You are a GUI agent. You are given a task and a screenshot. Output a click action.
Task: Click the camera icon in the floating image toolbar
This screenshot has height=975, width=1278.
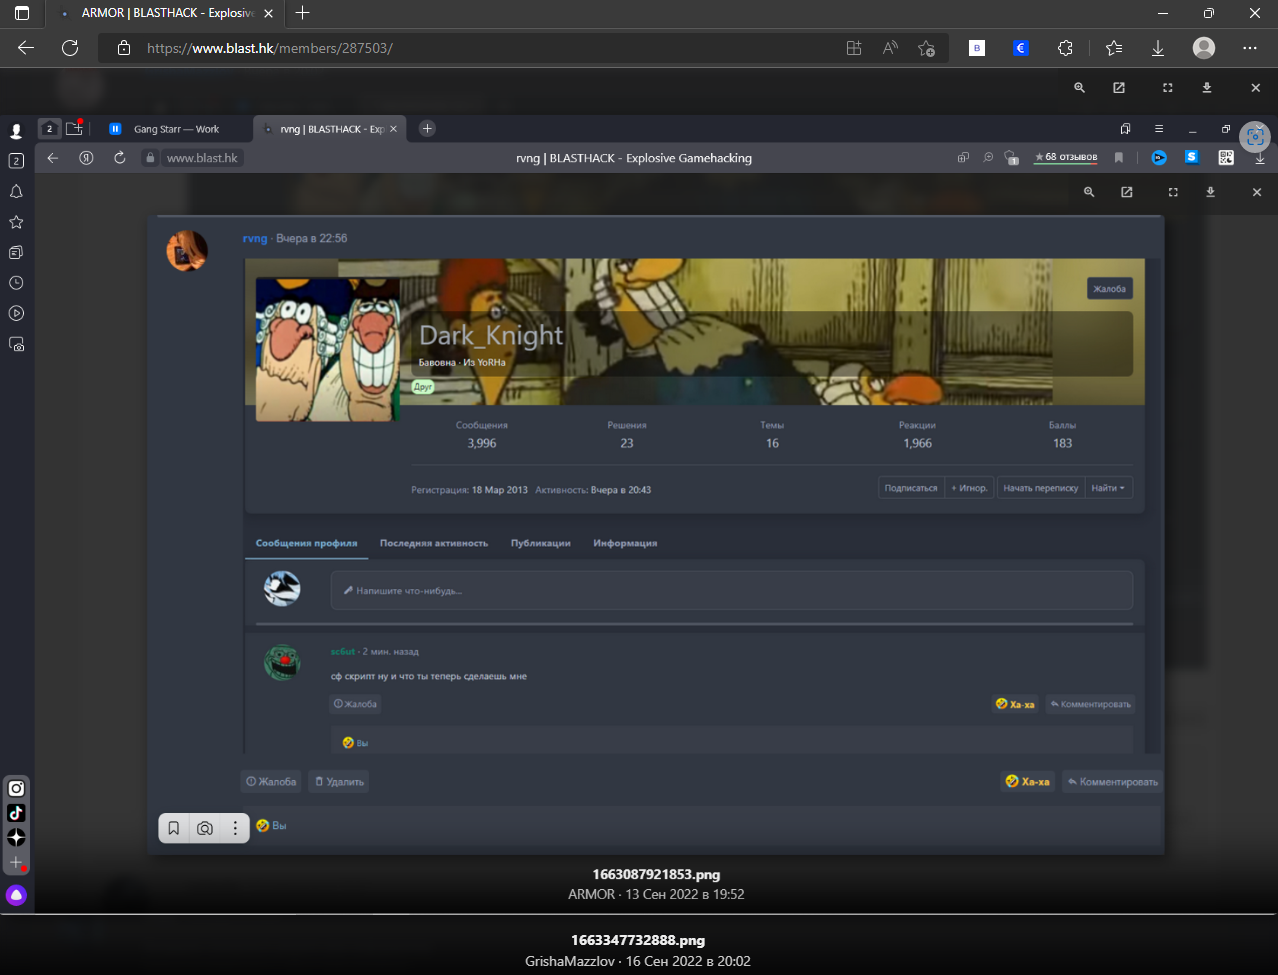tap(205, 828)
